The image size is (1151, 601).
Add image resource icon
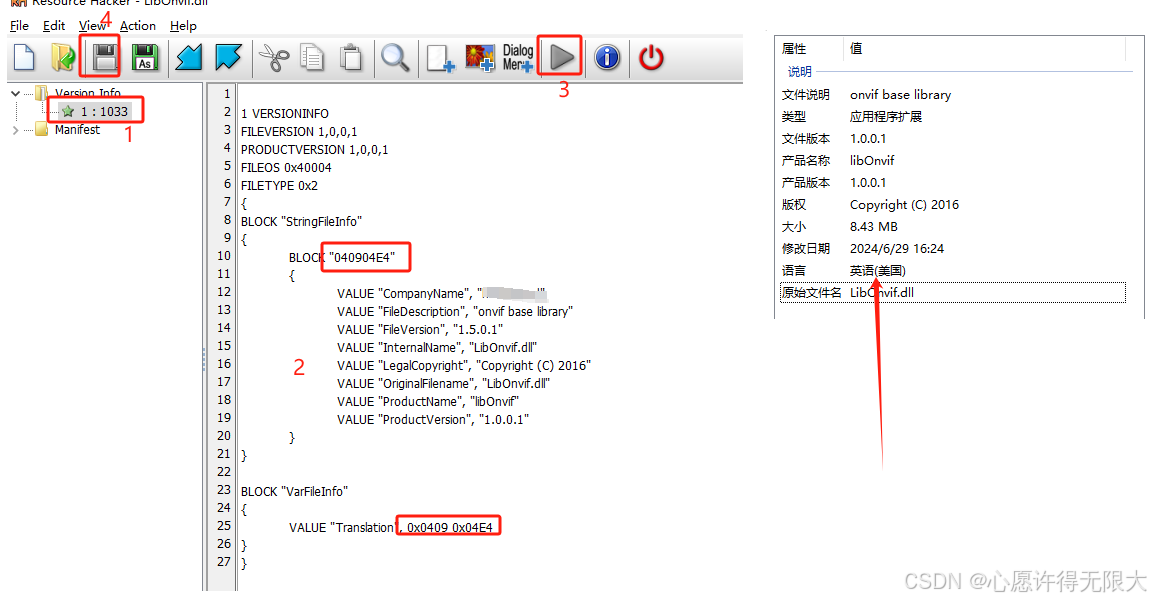(x=480, y=57)
